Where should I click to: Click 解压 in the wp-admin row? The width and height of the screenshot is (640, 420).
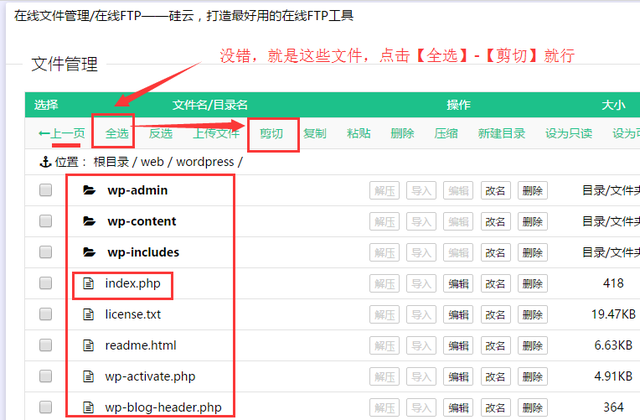click(x=384, y=191)
